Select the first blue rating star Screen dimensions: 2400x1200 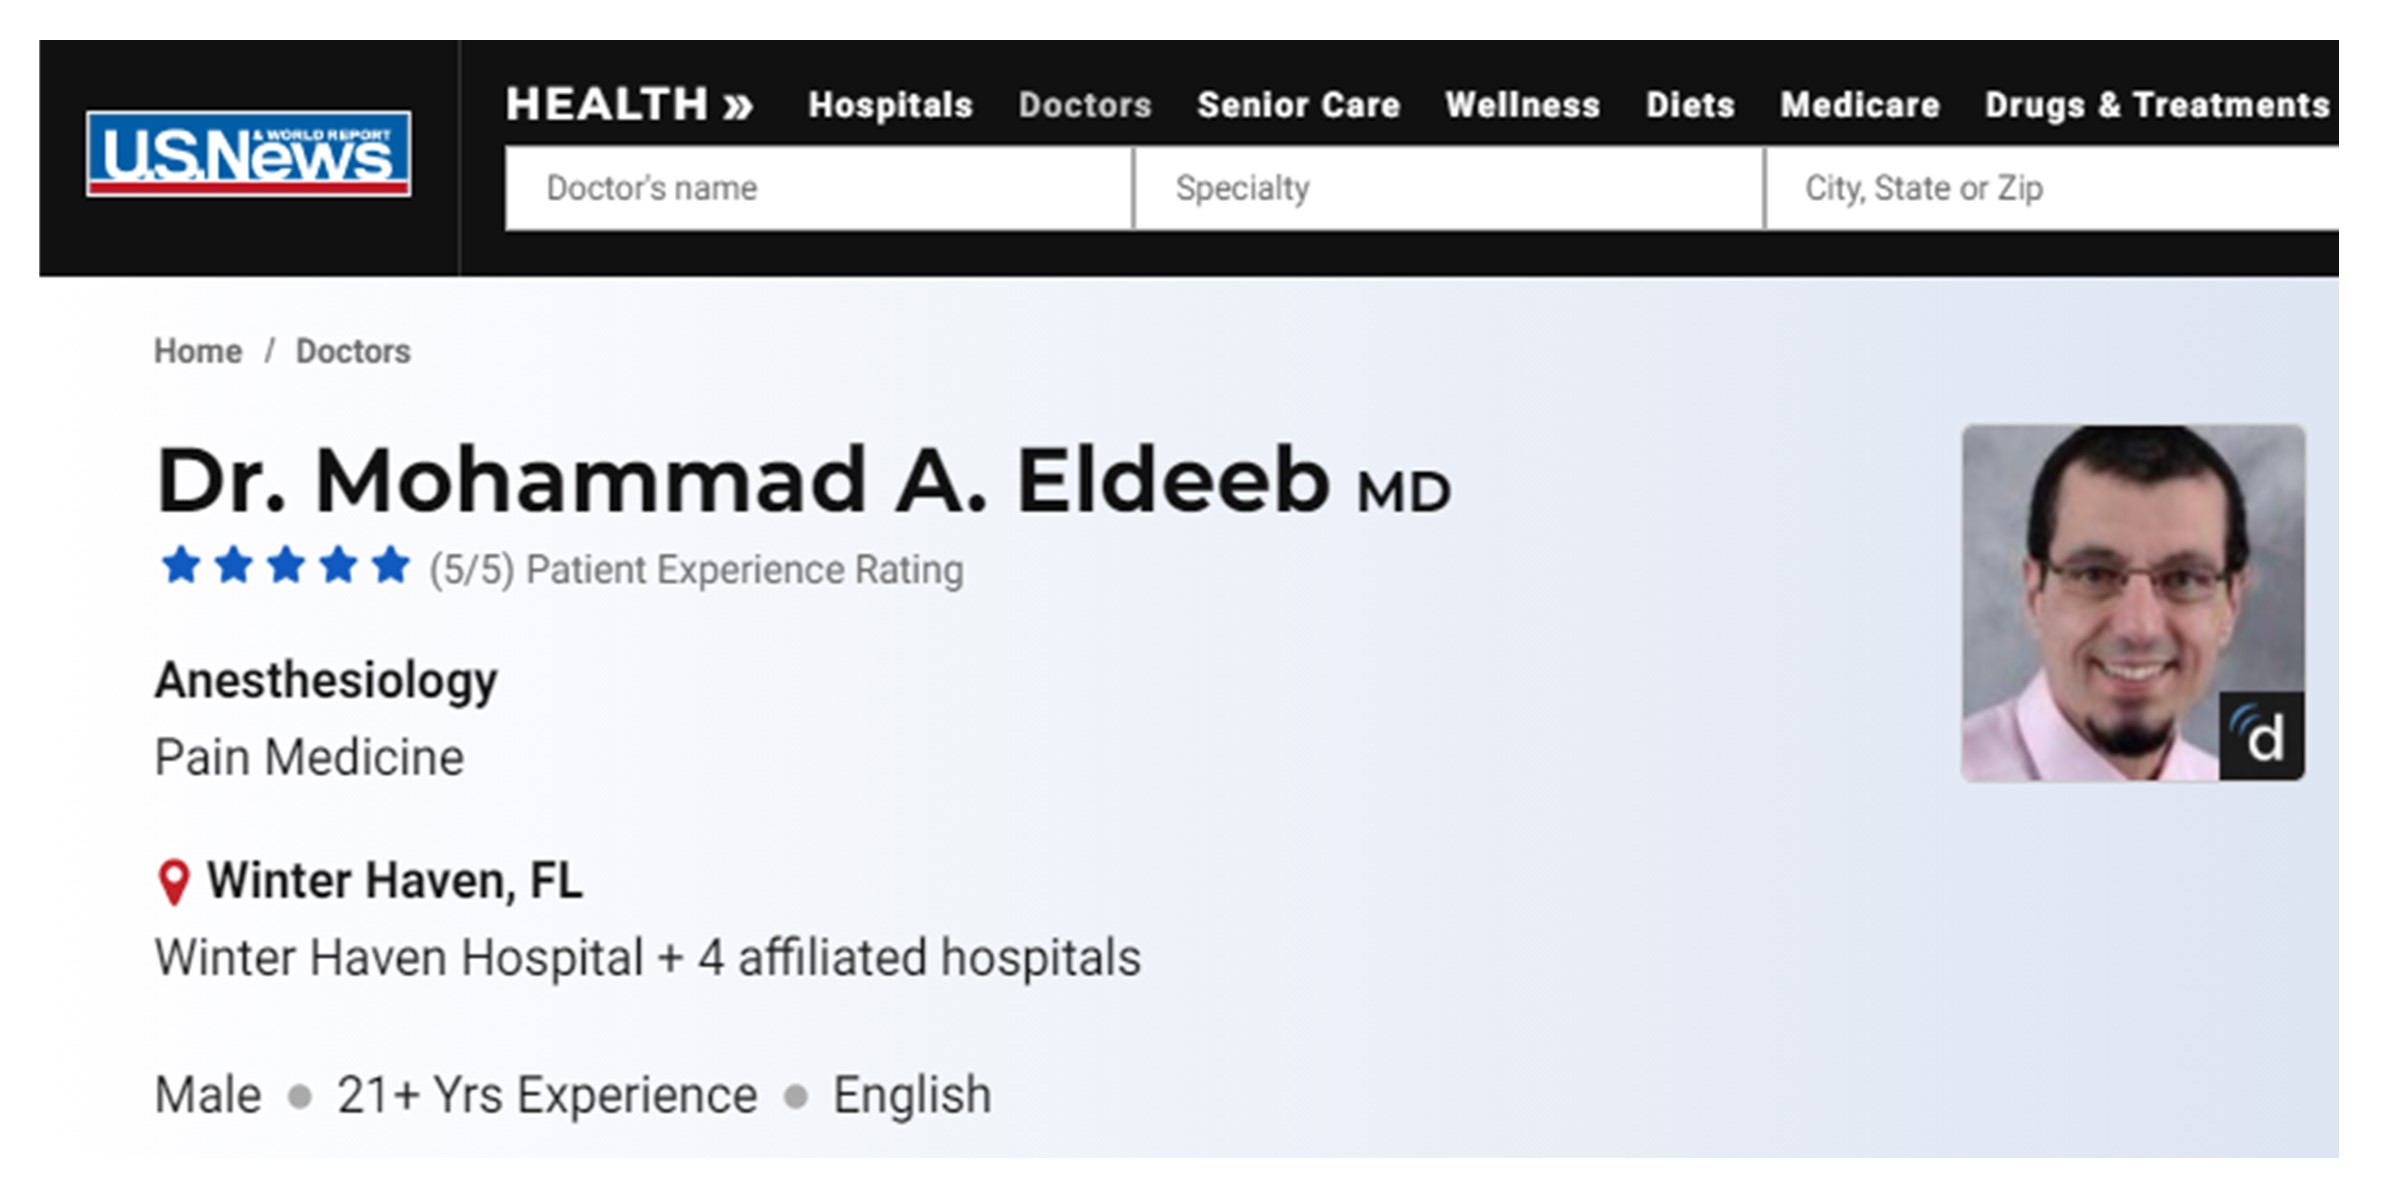181,566
